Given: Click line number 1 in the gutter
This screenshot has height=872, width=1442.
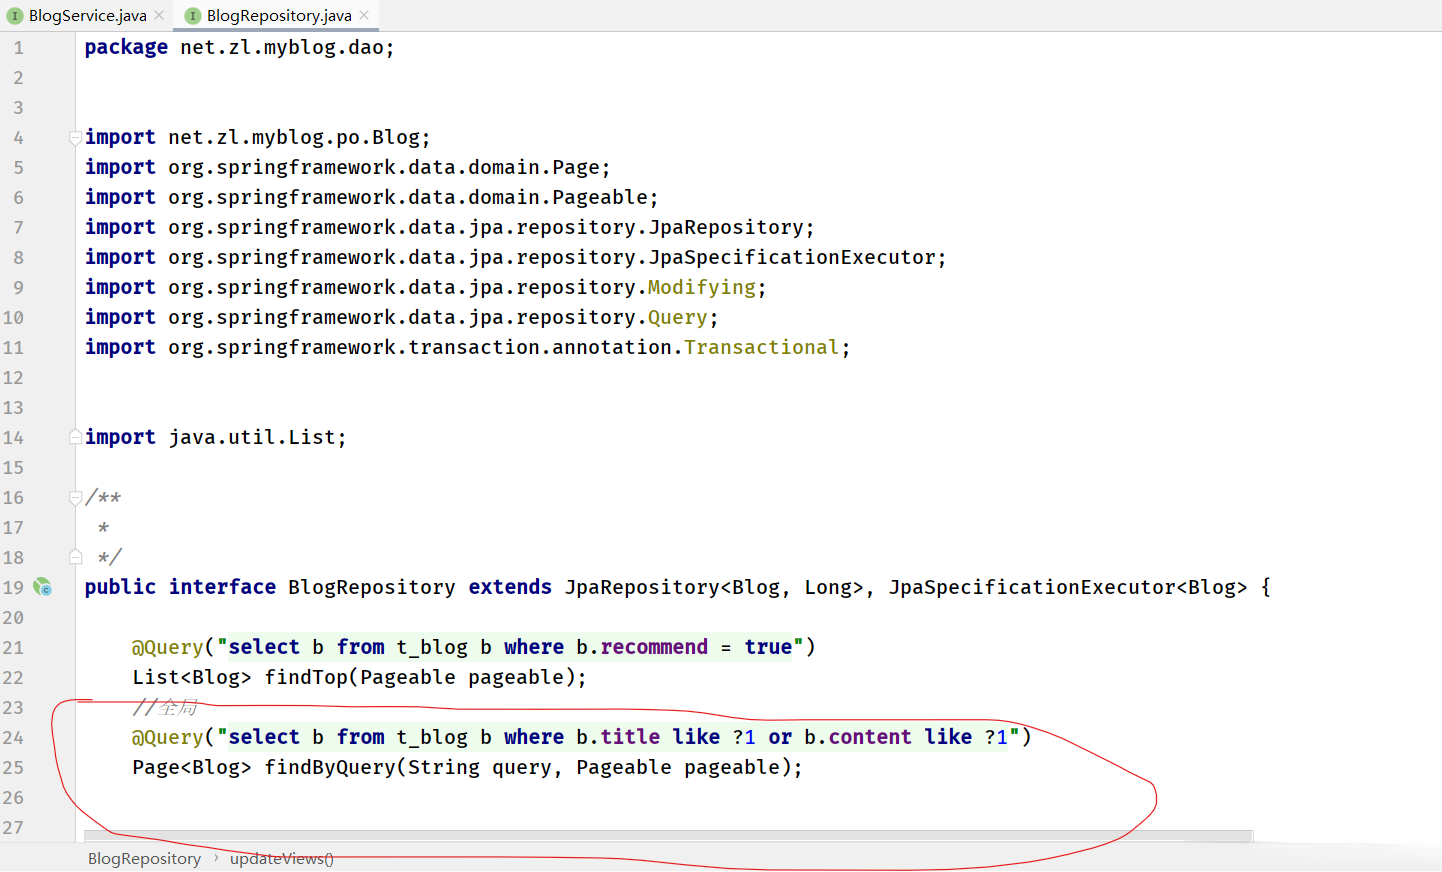Looking at the screenshot, I should [18, 47].
